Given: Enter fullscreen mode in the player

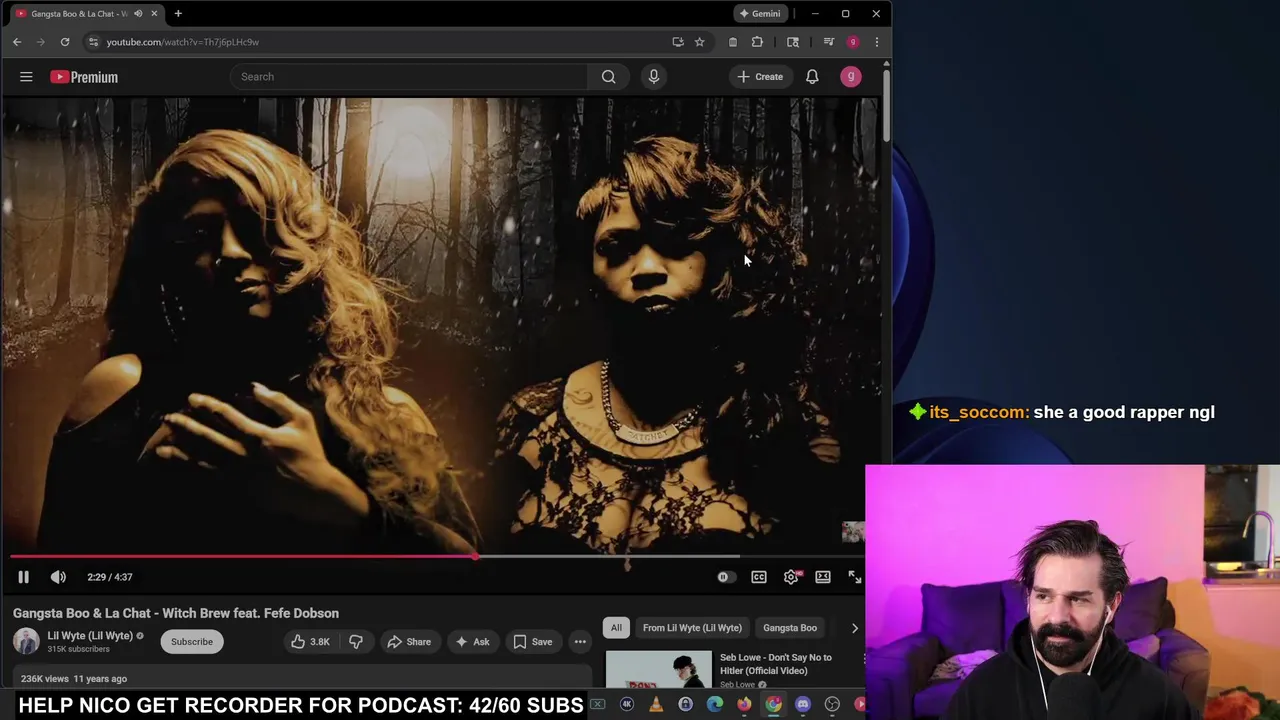Looking at the screenshot, I should pos(855,577).
